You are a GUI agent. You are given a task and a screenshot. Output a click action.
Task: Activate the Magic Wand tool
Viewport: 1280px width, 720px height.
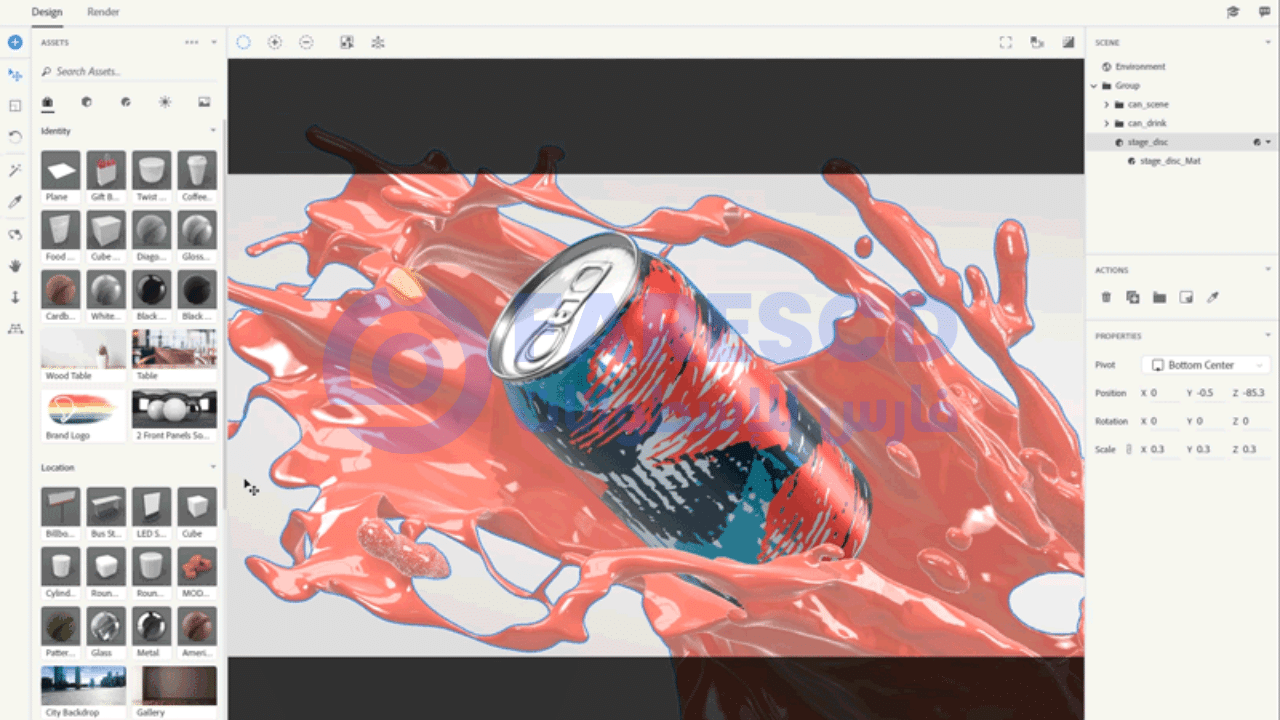[15, 171]
